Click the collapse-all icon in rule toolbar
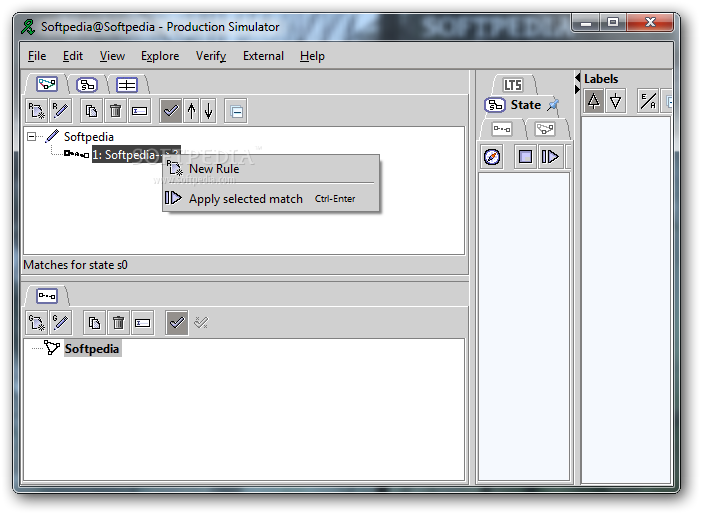The image size is (701, 514). pos(236,111)
